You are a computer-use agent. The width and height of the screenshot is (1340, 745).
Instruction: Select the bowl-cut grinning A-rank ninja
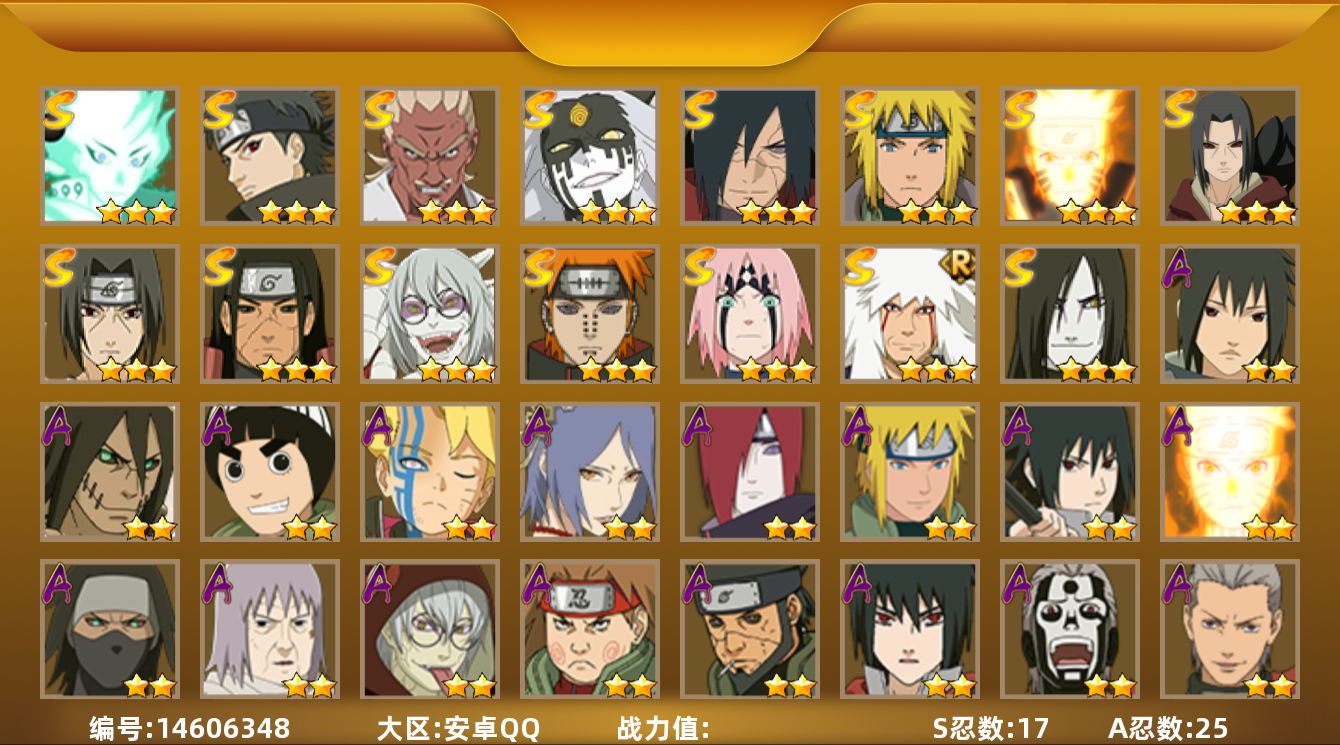(270, 472)
